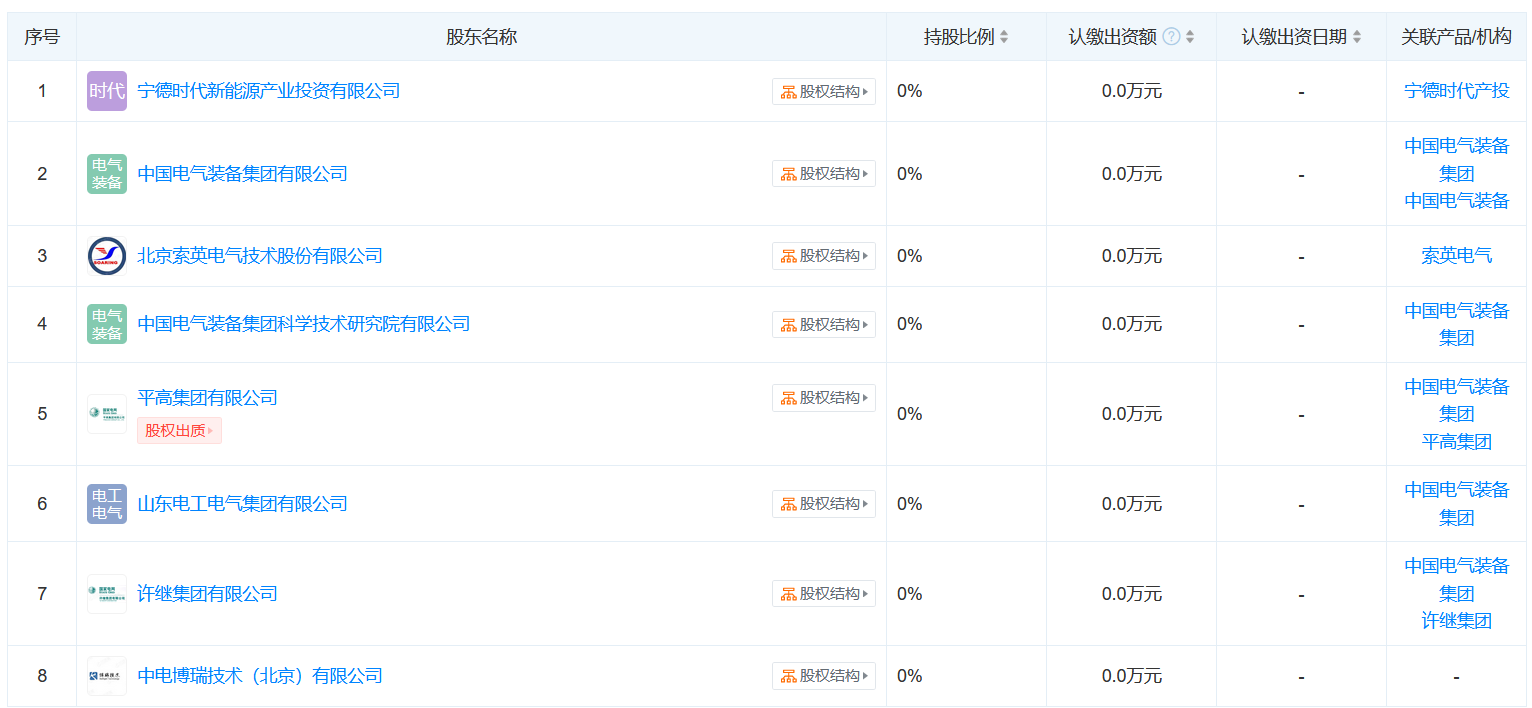This screenshot has height=708, width=1532.
Task: Click the purple 时代 company logo icon
Action: click(107, 91)
